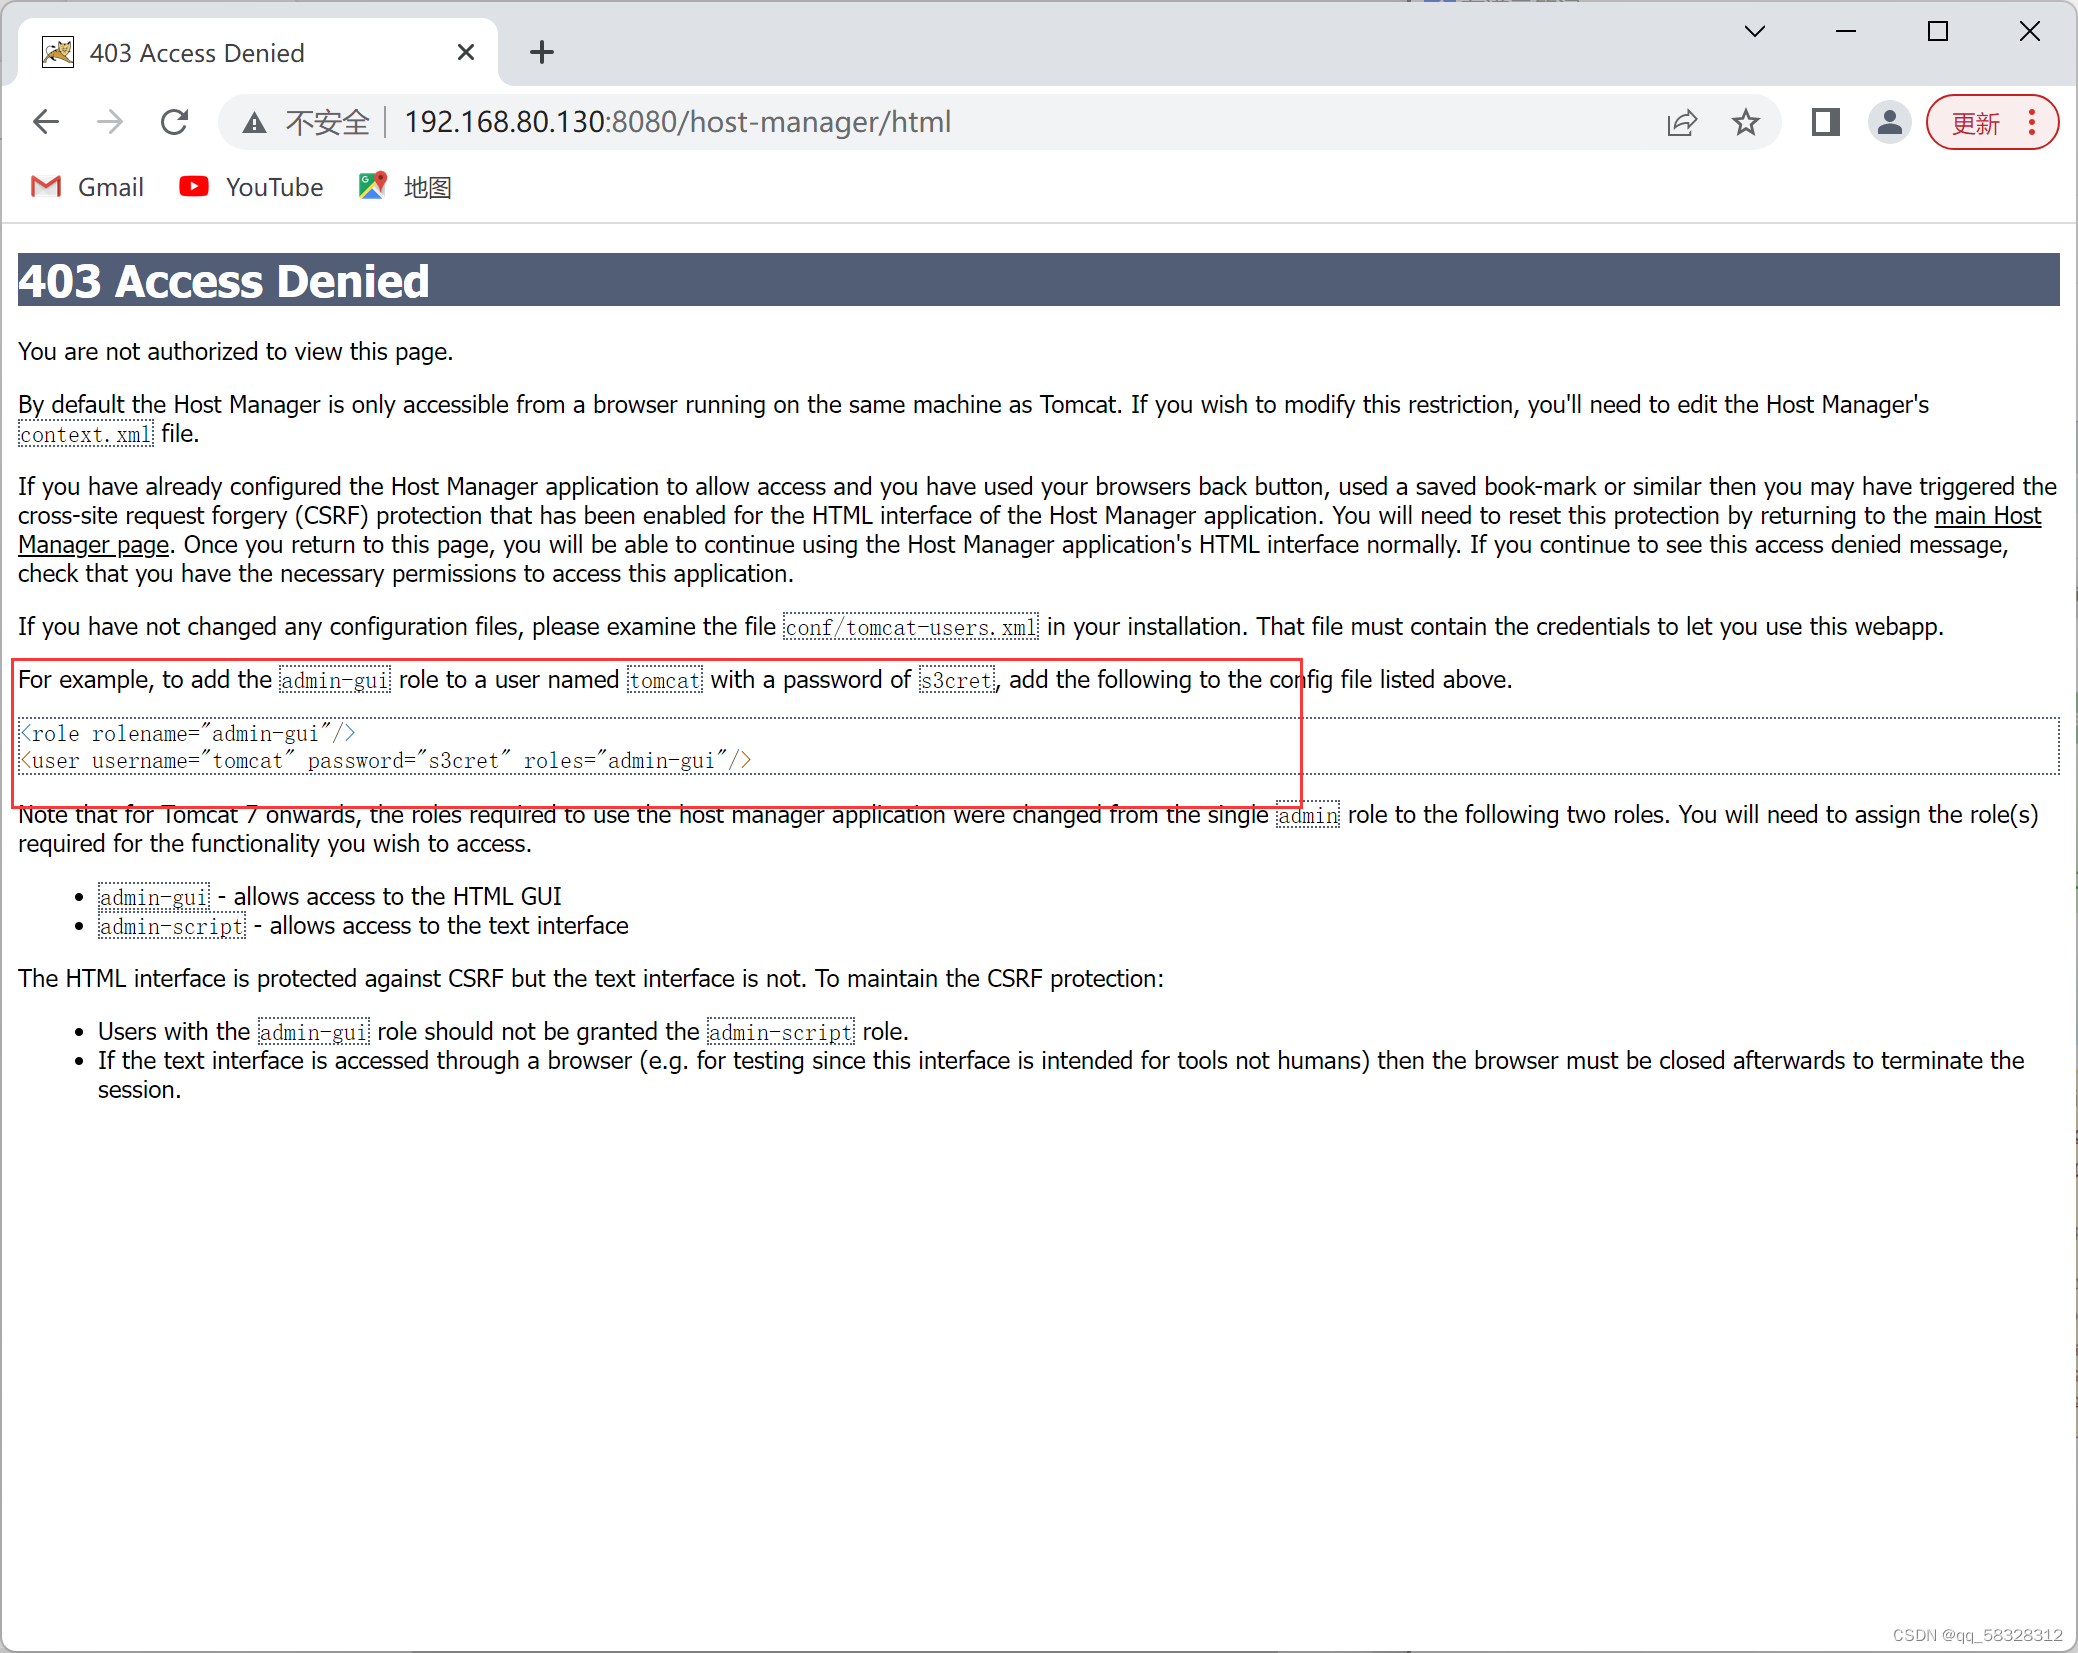Open the YouTube bookmark

251,187
